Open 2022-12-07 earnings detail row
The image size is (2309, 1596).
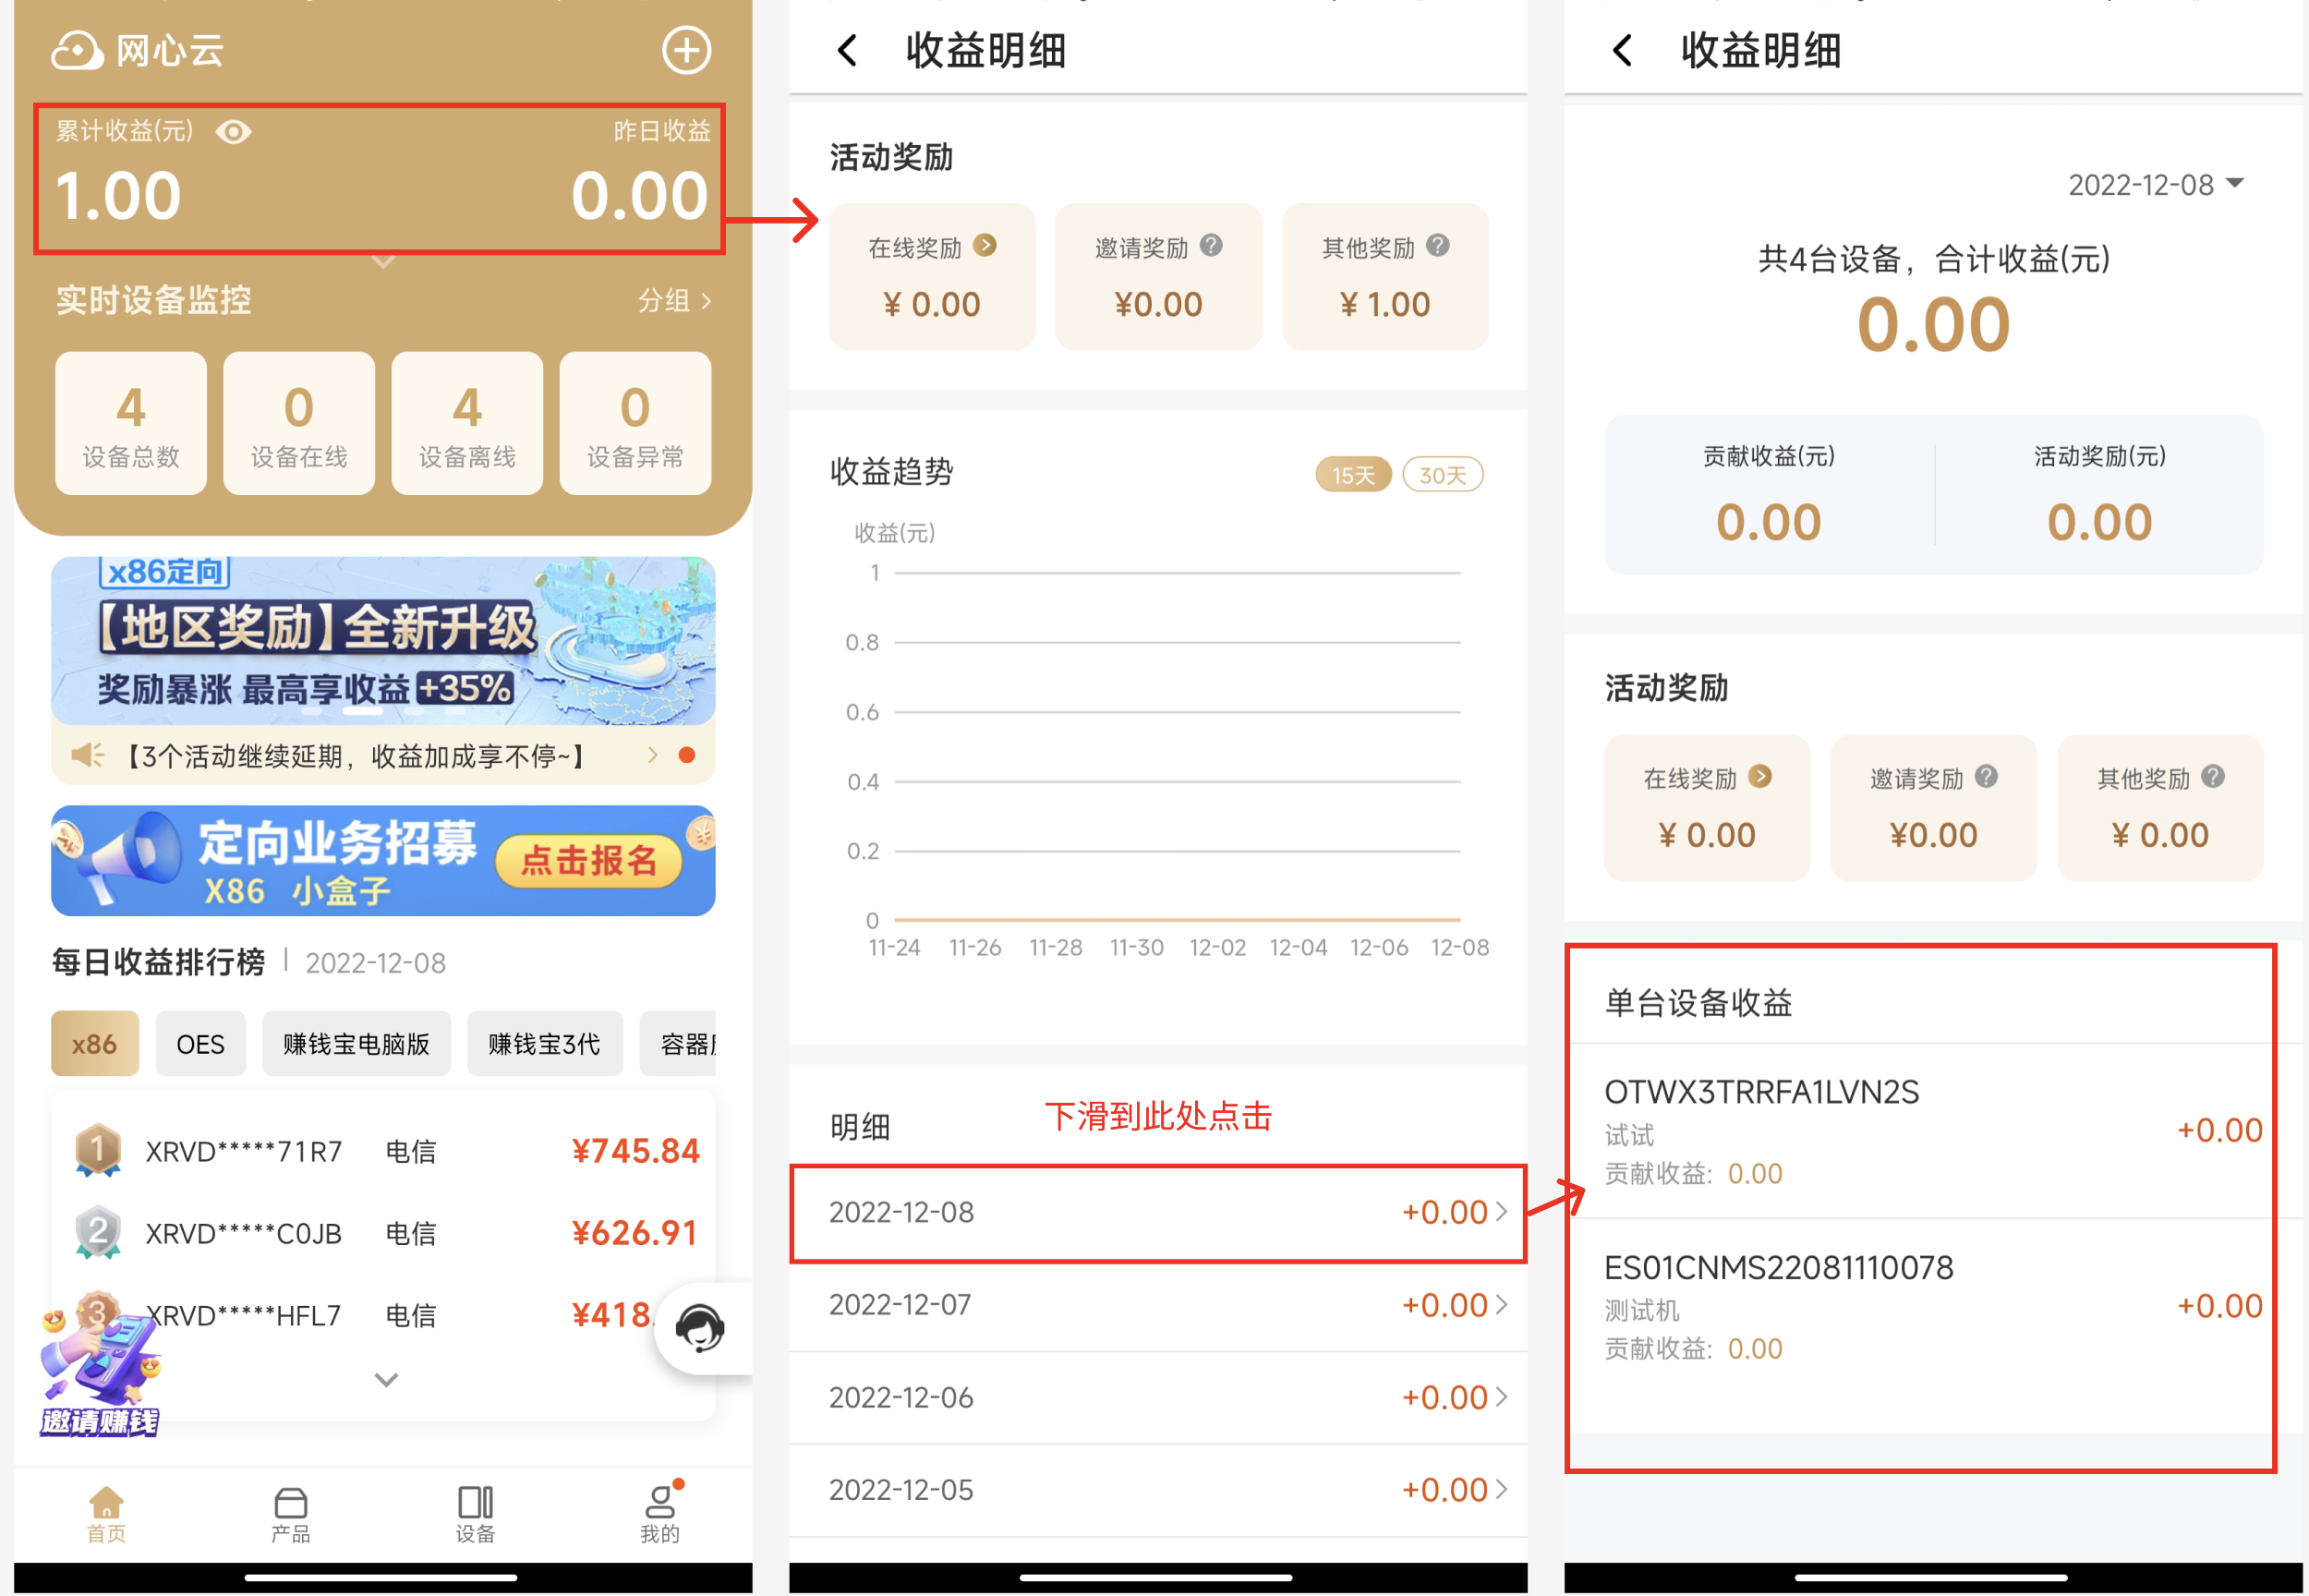click(x=1158, y=1306)
